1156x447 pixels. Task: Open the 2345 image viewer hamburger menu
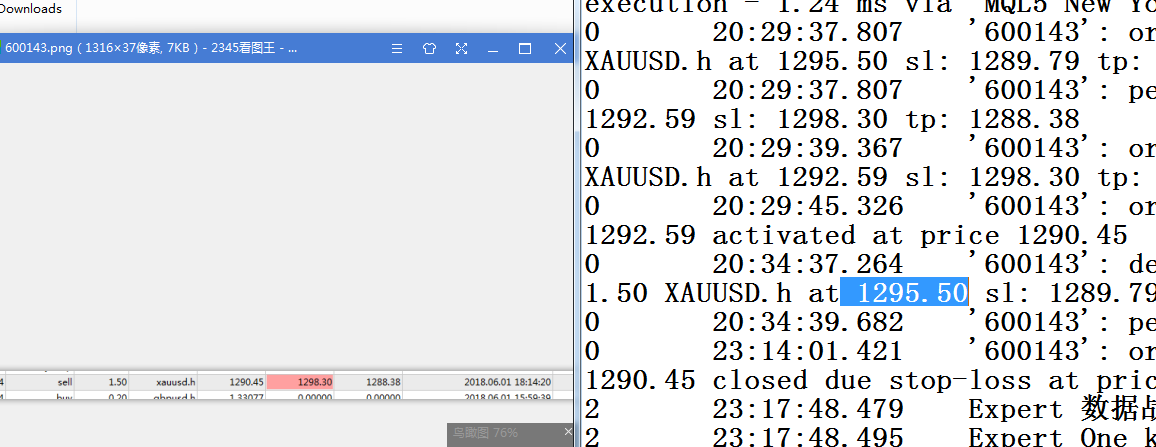coord(397,48)
